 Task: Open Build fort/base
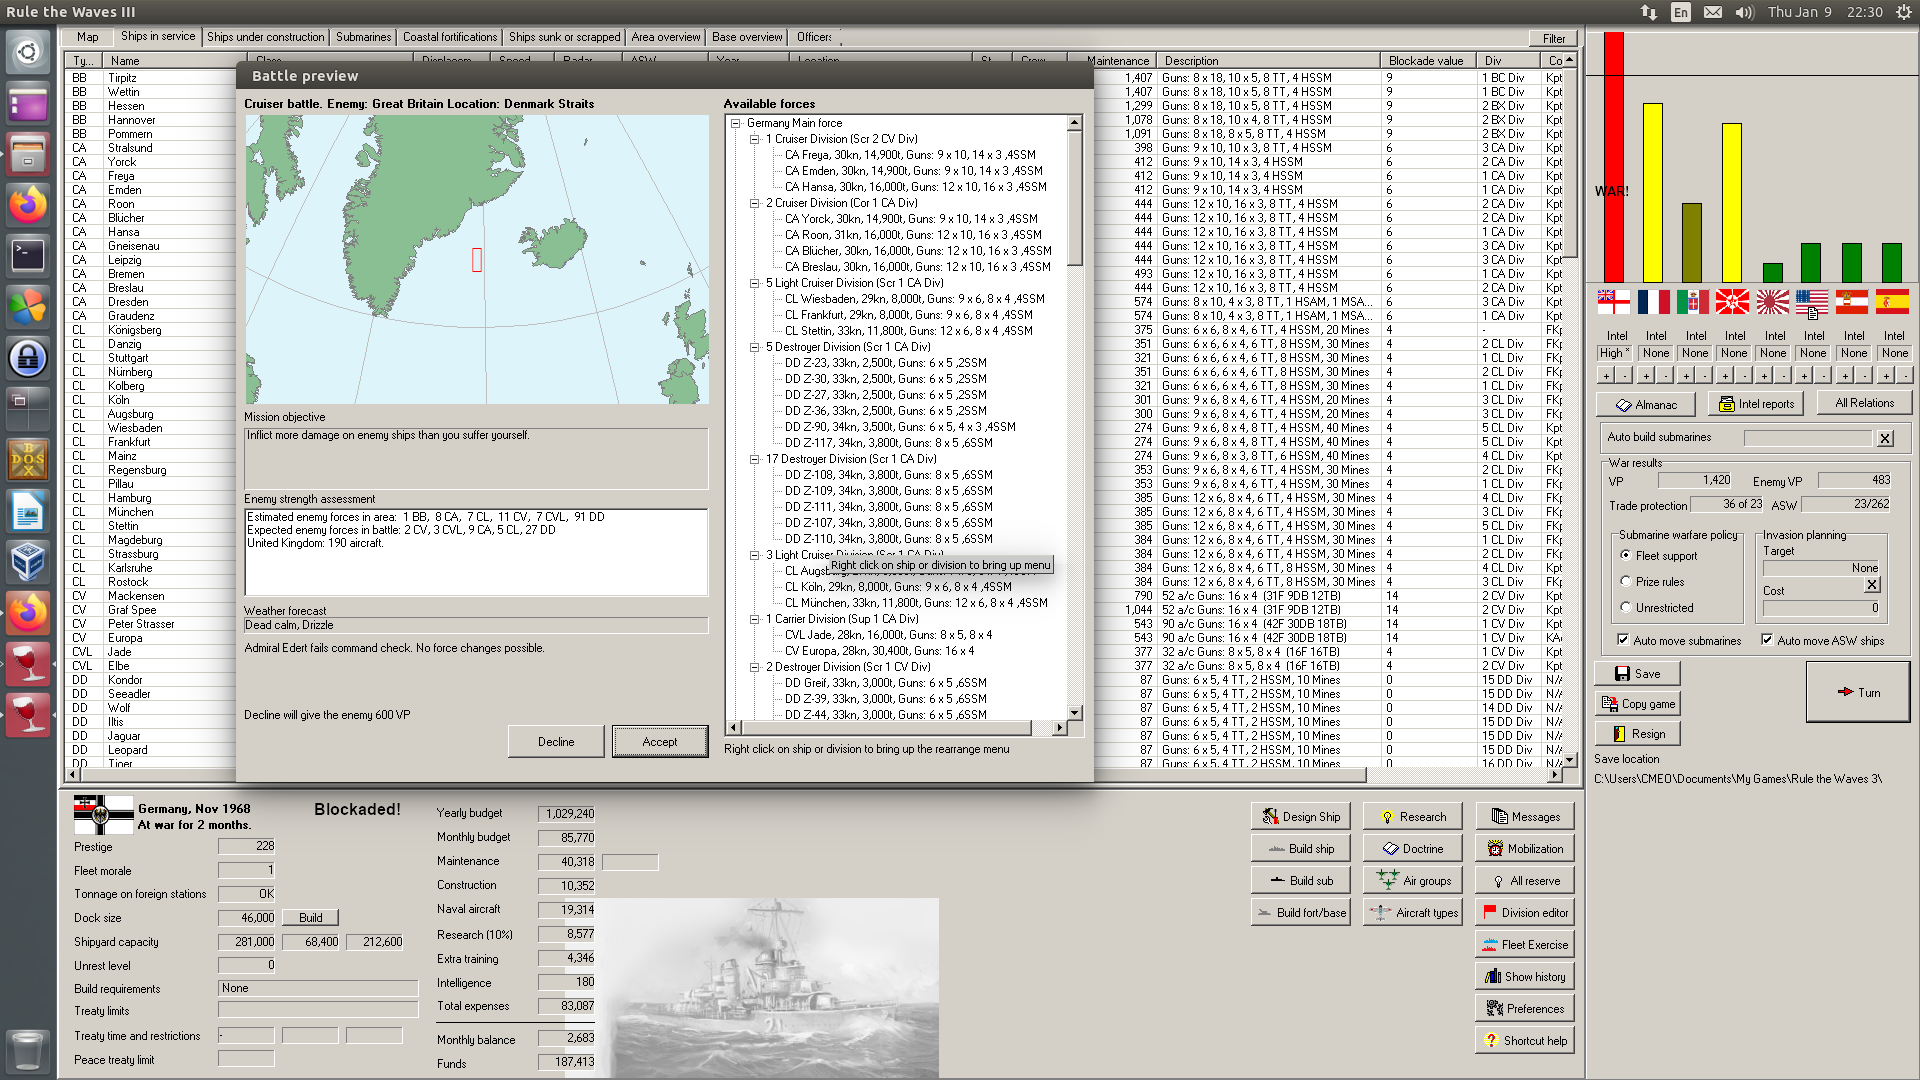tap(1300, 913)
